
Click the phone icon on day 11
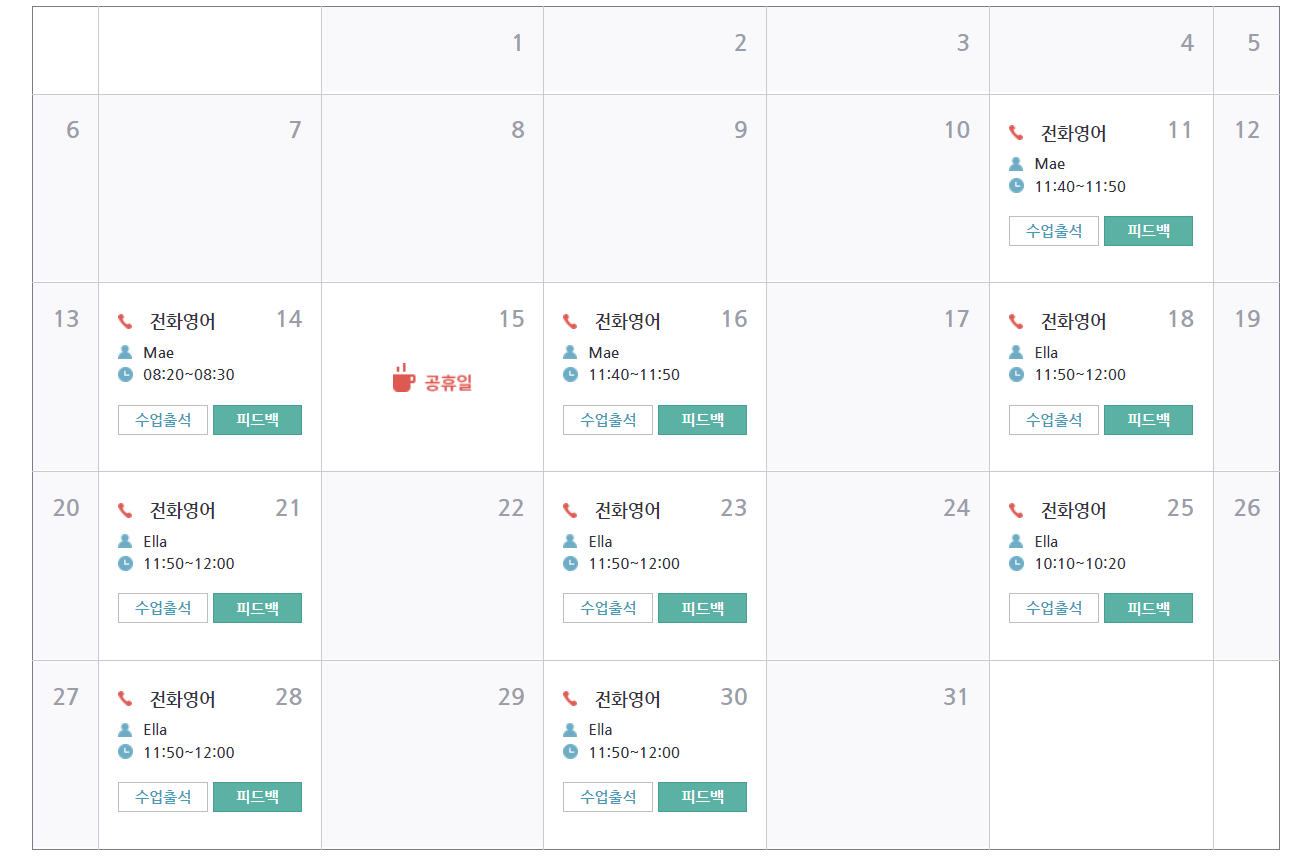pyautogui.click(x=1016, y=133)
